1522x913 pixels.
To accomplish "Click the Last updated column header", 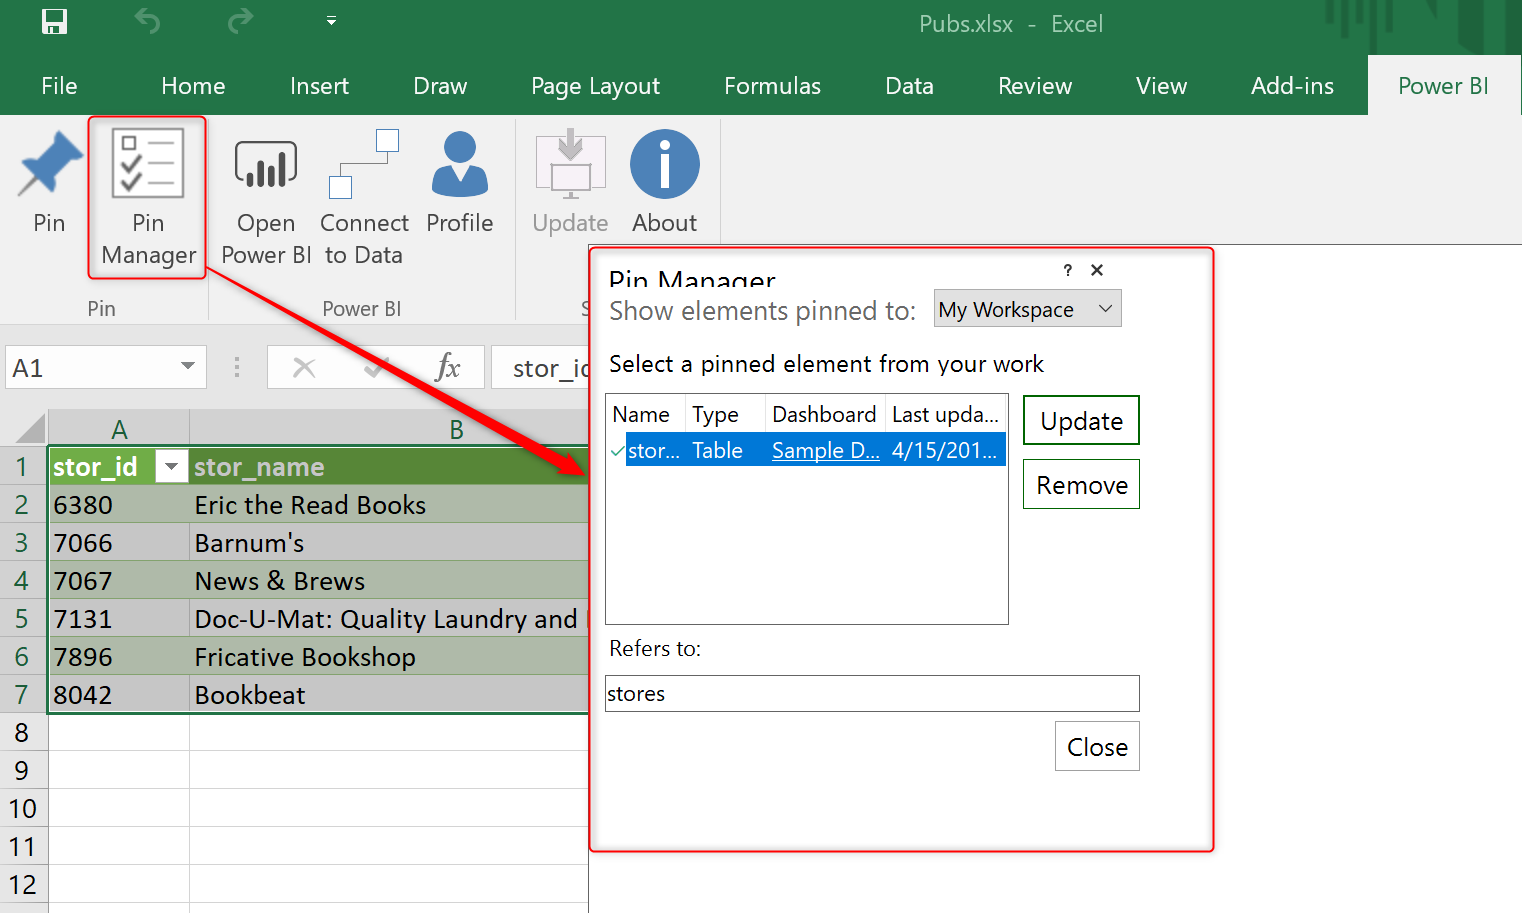I will click(945, 414).
